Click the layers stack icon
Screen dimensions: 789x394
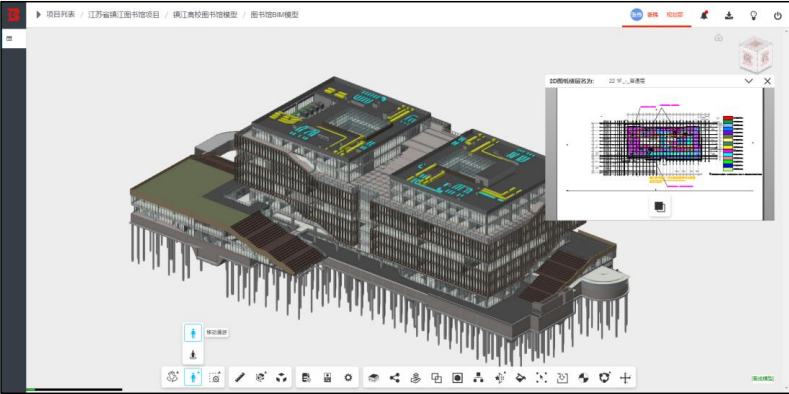pos(374,377)
